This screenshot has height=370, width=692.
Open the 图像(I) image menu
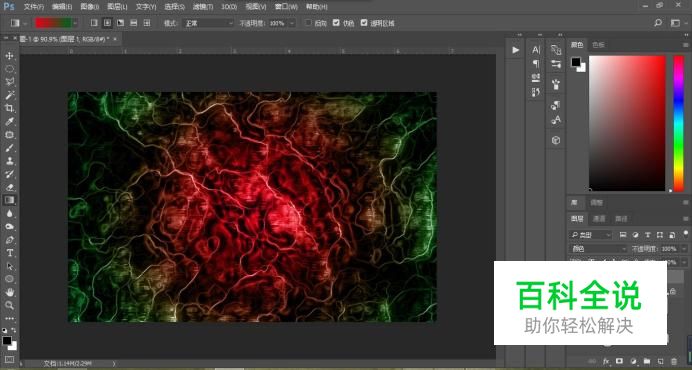coord(90,7)
